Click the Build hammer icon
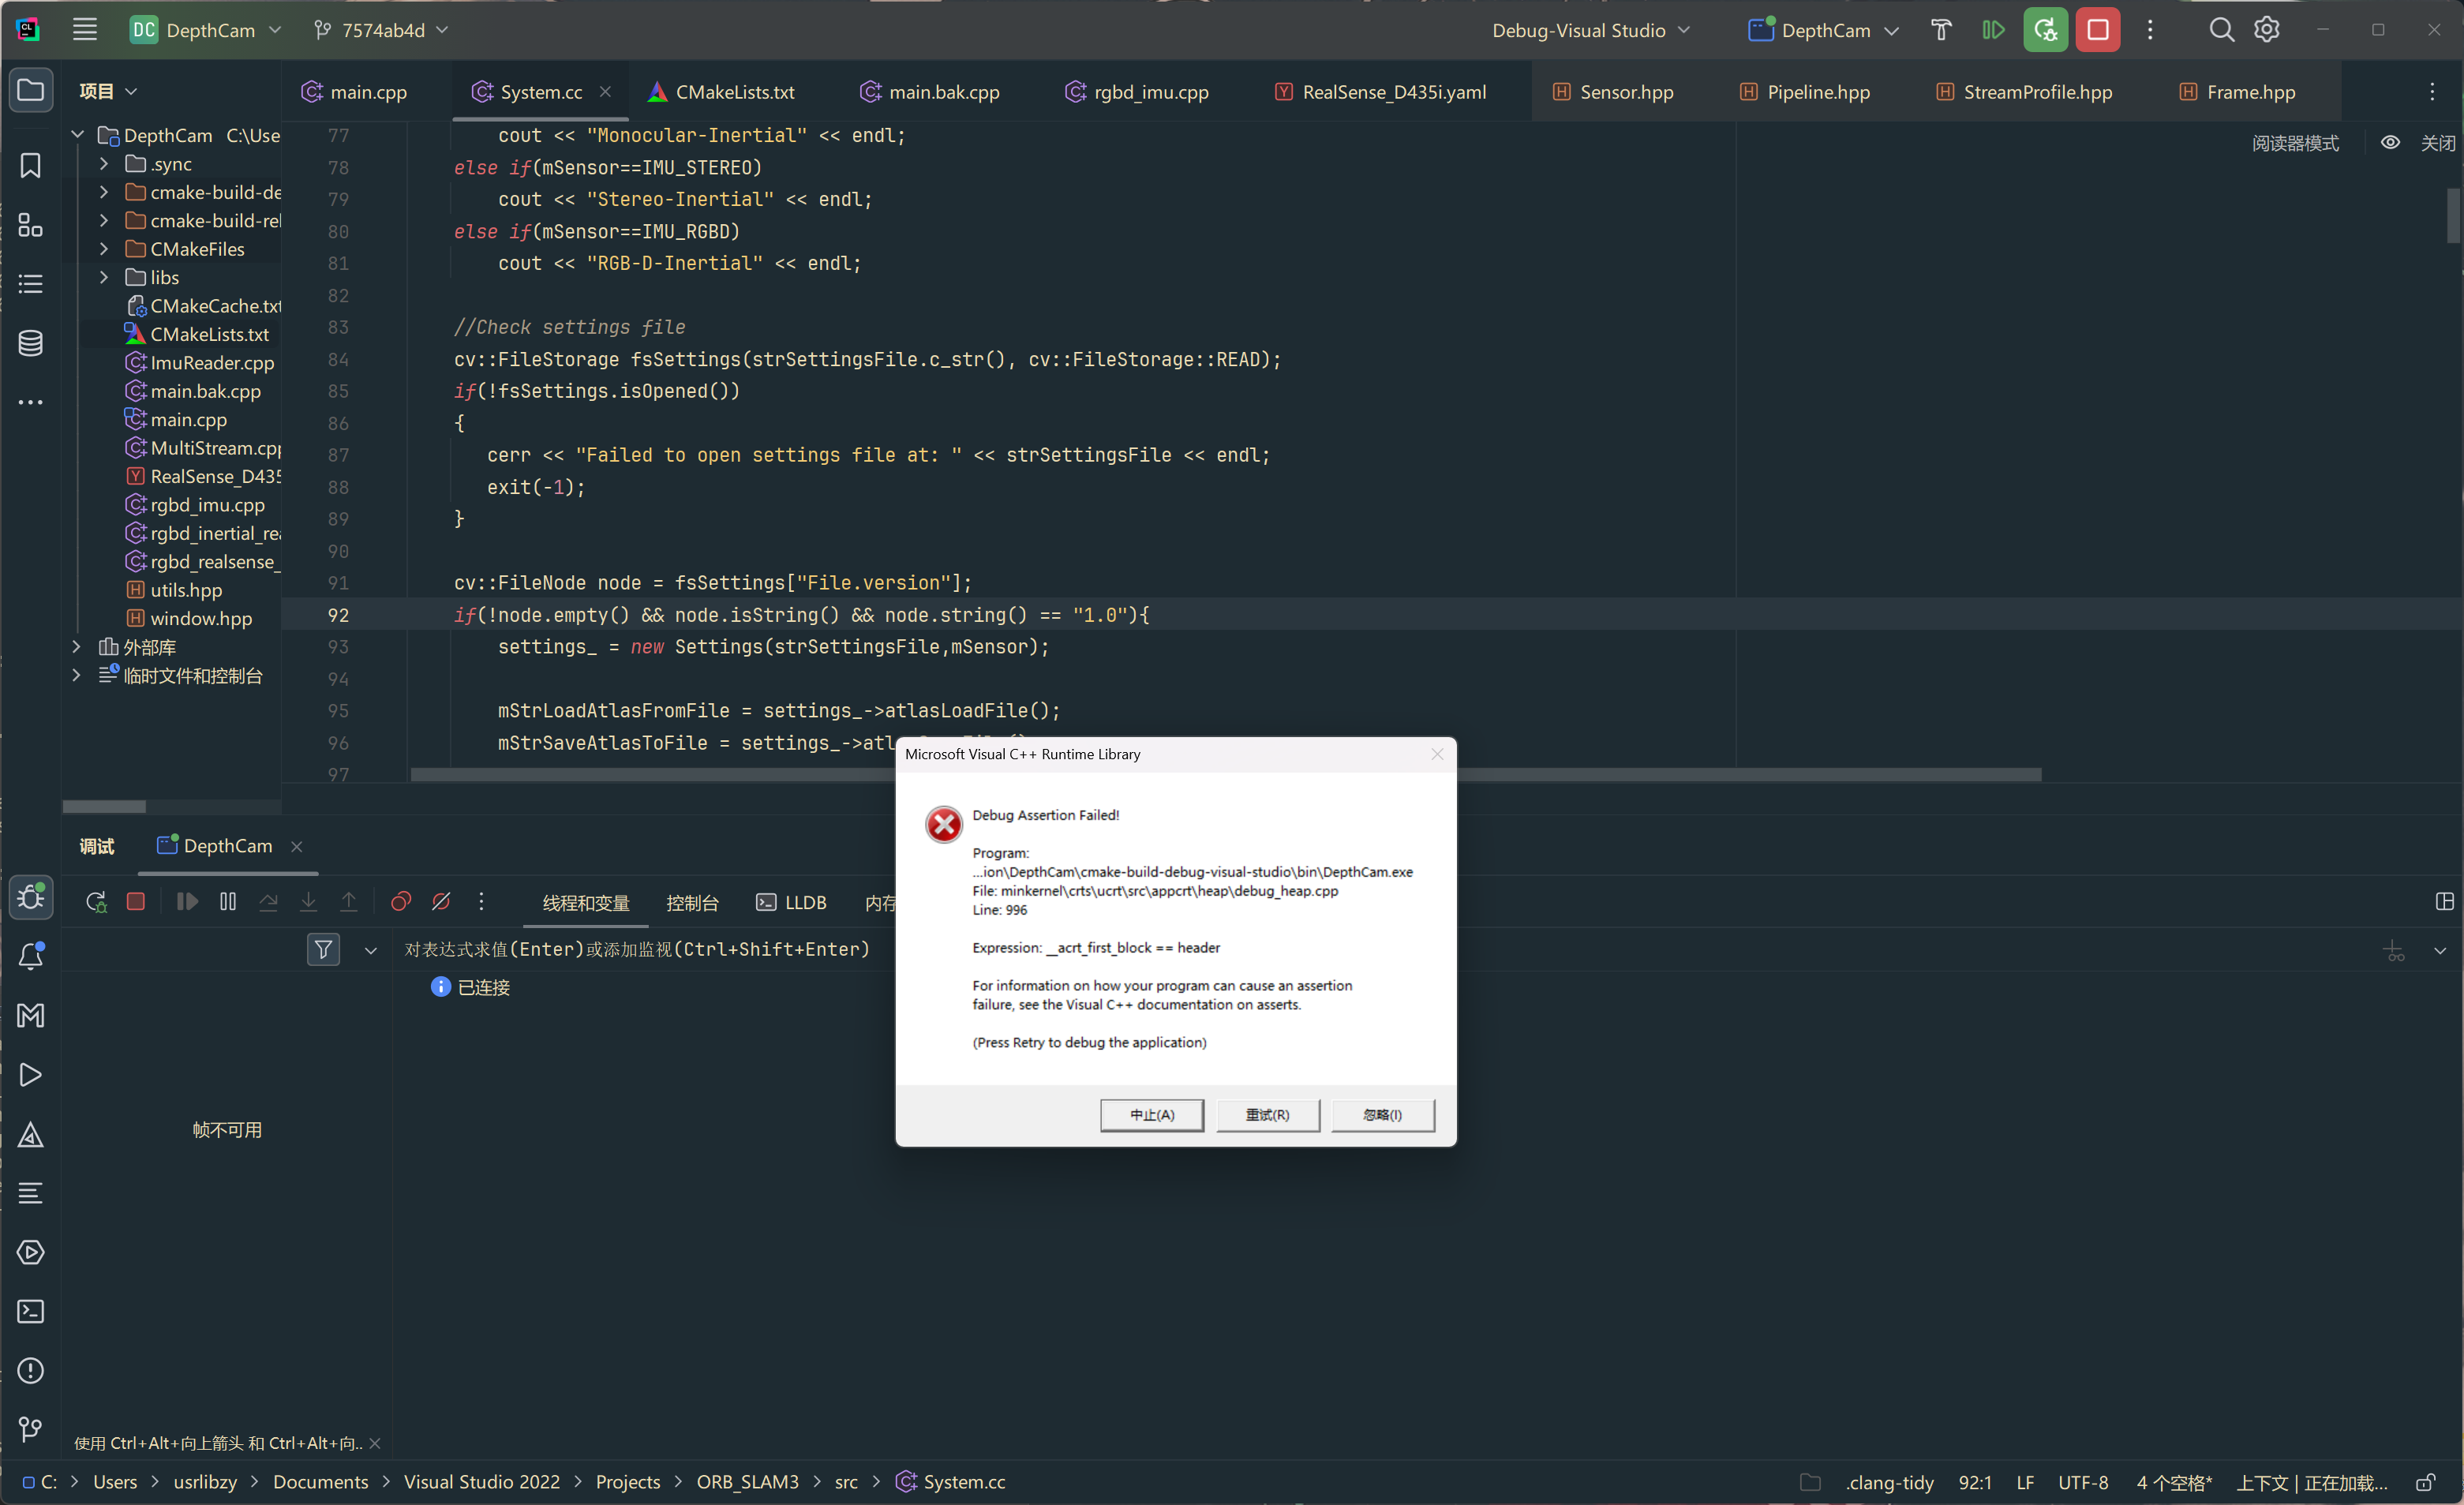2464x1505 pixels. pos(1940,30)
